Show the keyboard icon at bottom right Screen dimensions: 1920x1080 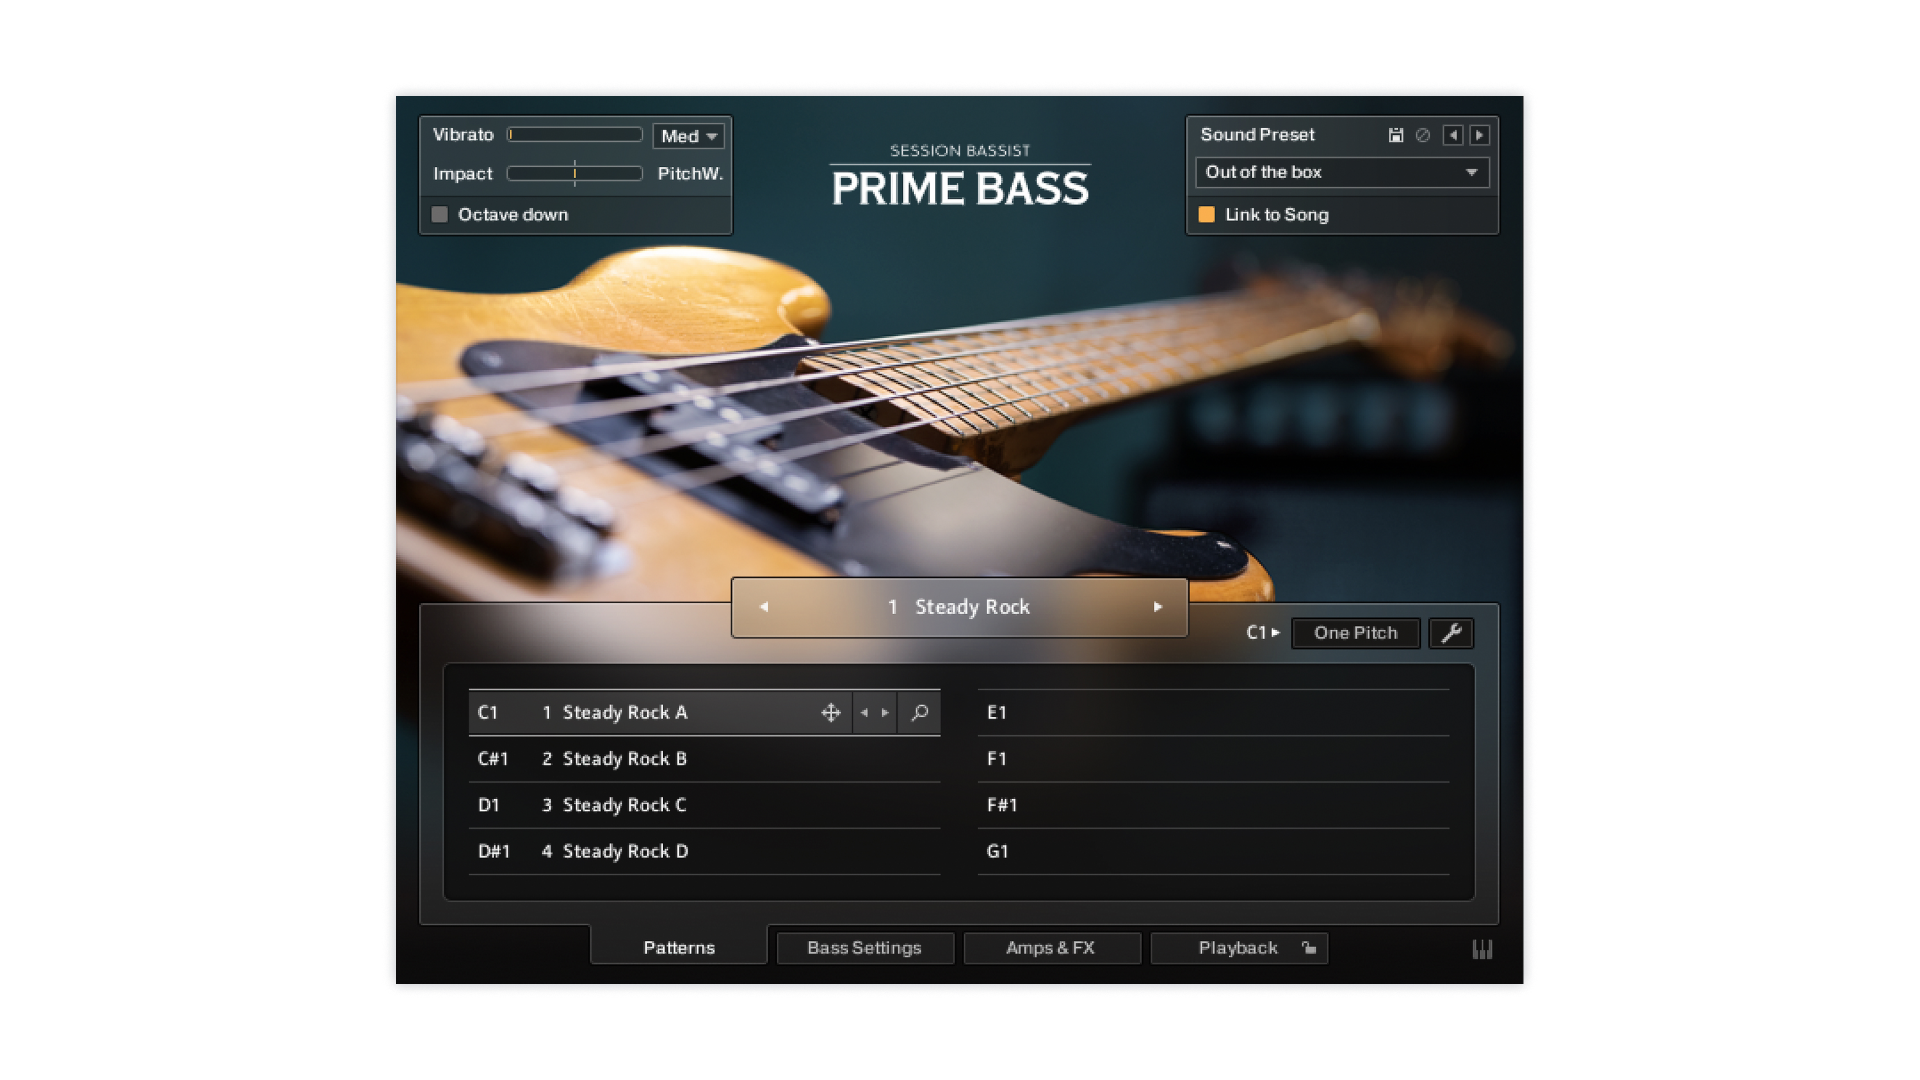[1482, 949]
